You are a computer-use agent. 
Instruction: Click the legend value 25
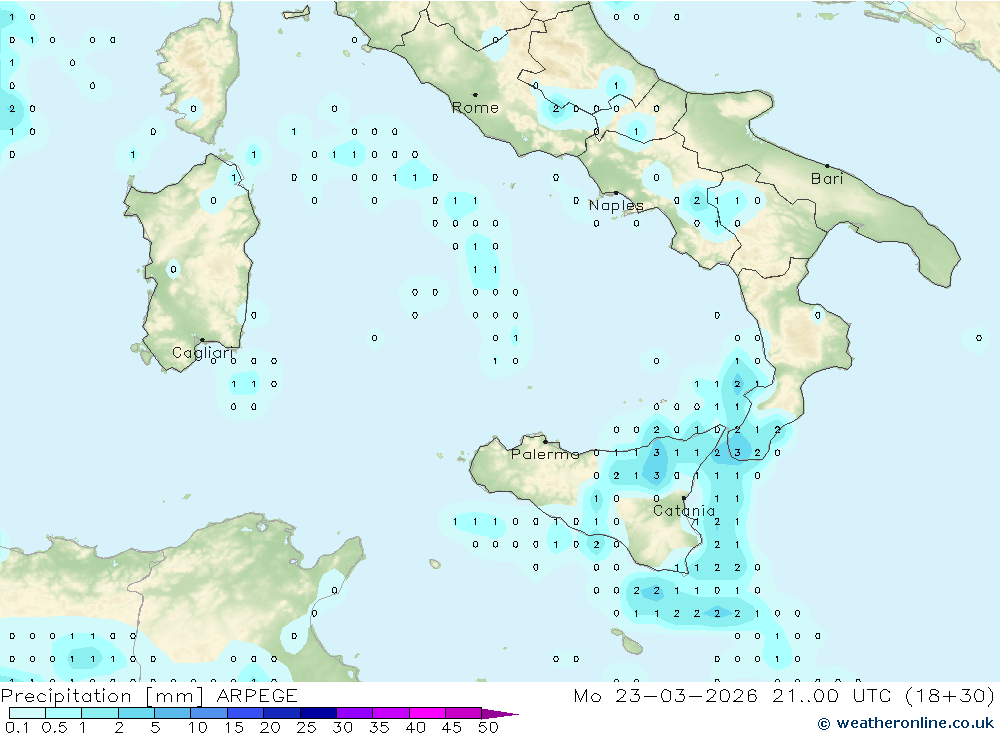pyautogui.click(x=306, y=727)
